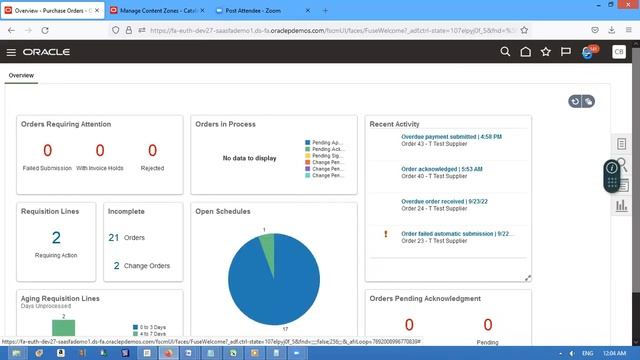Screen dimensions: 640x360
Task: Open the side panel list icon
Action: point(624,186)
